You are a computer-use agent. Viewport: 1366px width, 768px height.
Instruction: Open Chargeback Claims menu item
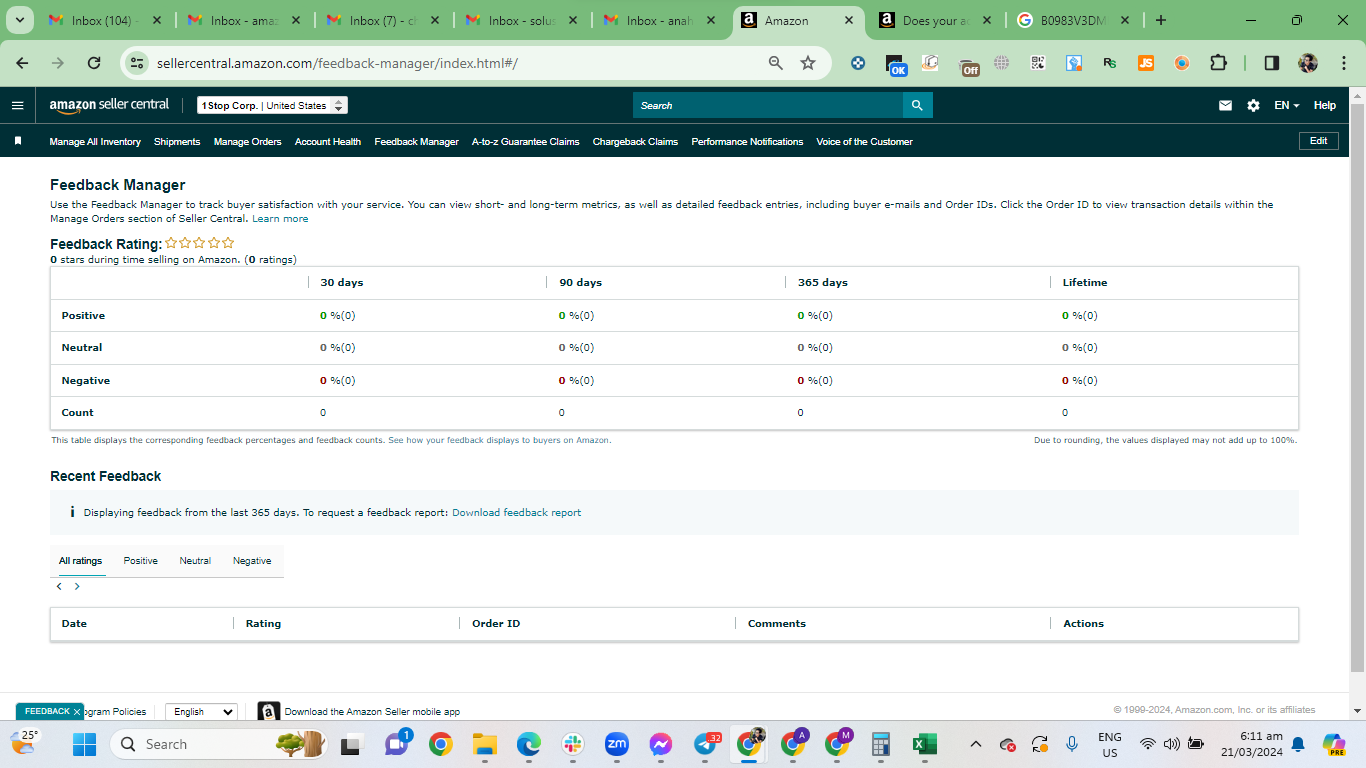(635, 142)
